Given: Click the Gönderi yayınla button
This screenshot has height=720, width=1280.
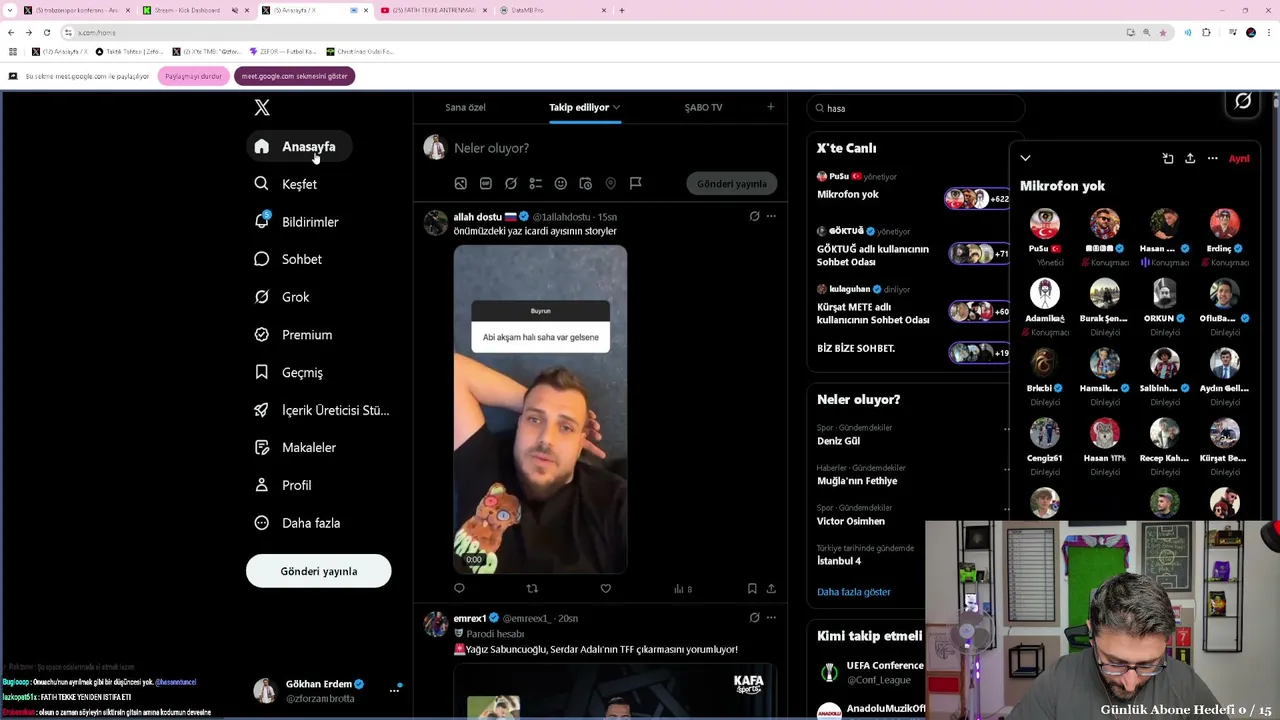Looking at the screenshot, I should pyautogui.click(x=319, y=571).
